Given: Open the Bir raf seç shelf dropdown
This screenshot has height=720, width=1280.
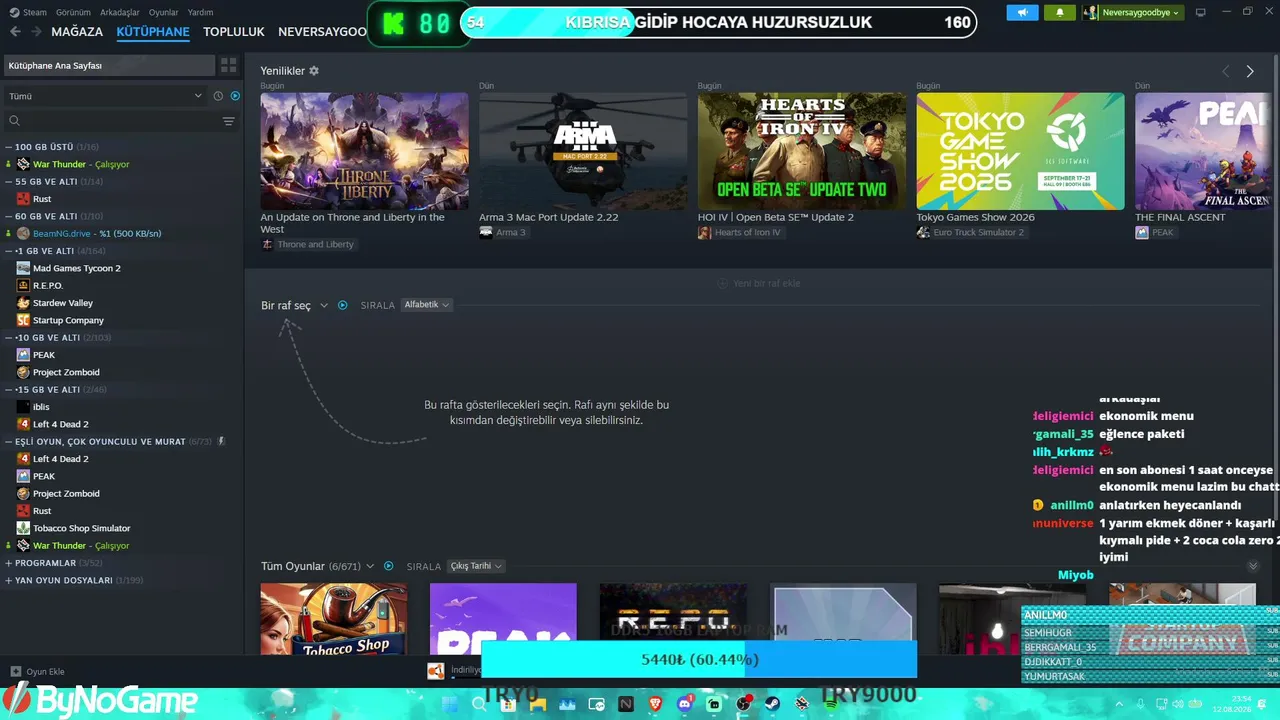Looking at the screenshot, I should pos(294,305).
